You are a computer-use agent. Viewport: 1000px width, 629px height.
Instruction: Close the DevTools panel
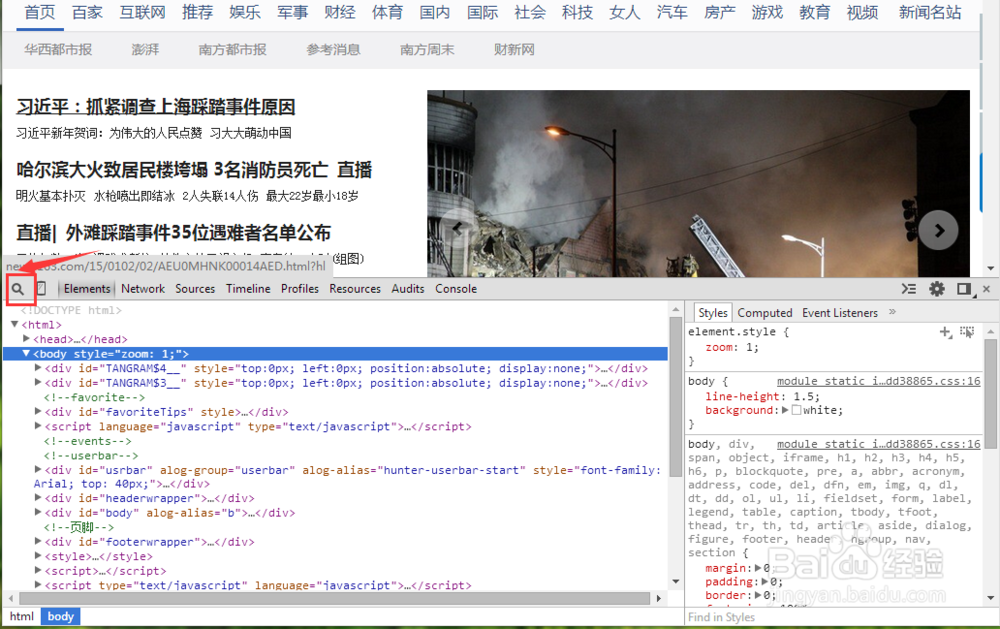(x=987, y=289)
